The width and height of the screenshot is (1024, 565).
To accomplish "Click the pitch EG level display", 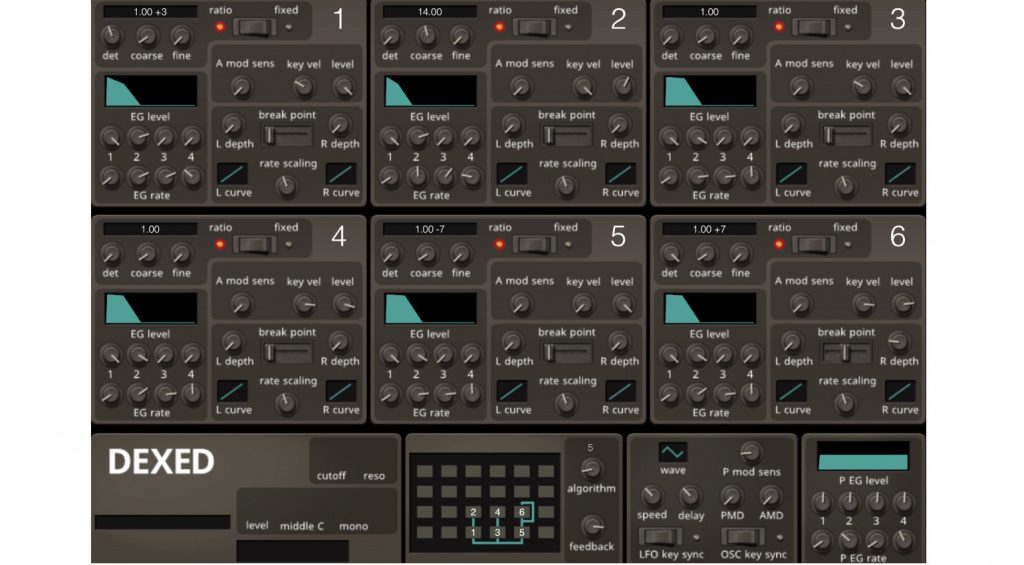I will tap(863, 456).
